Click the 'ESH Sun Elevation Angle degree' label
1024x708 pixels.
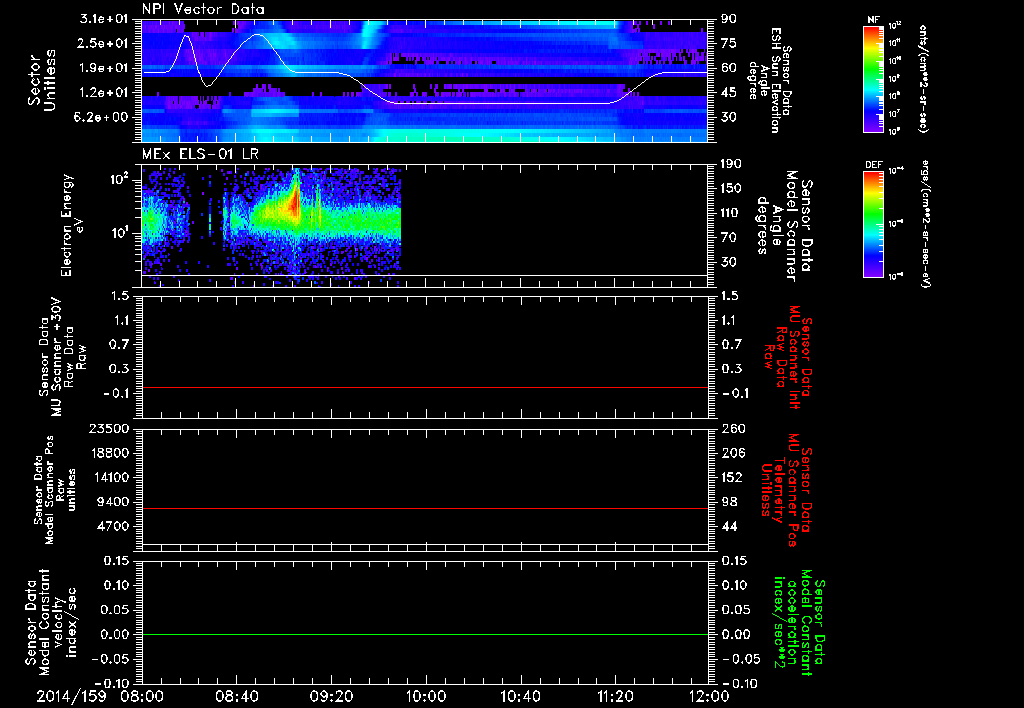point(769,80)
